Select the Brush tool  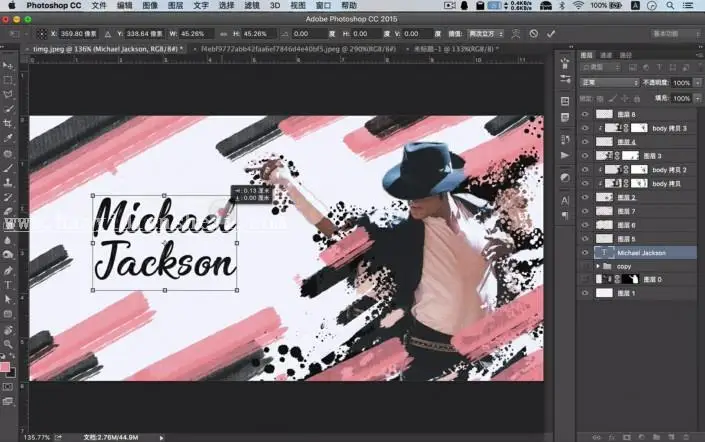tap(8, 168)
